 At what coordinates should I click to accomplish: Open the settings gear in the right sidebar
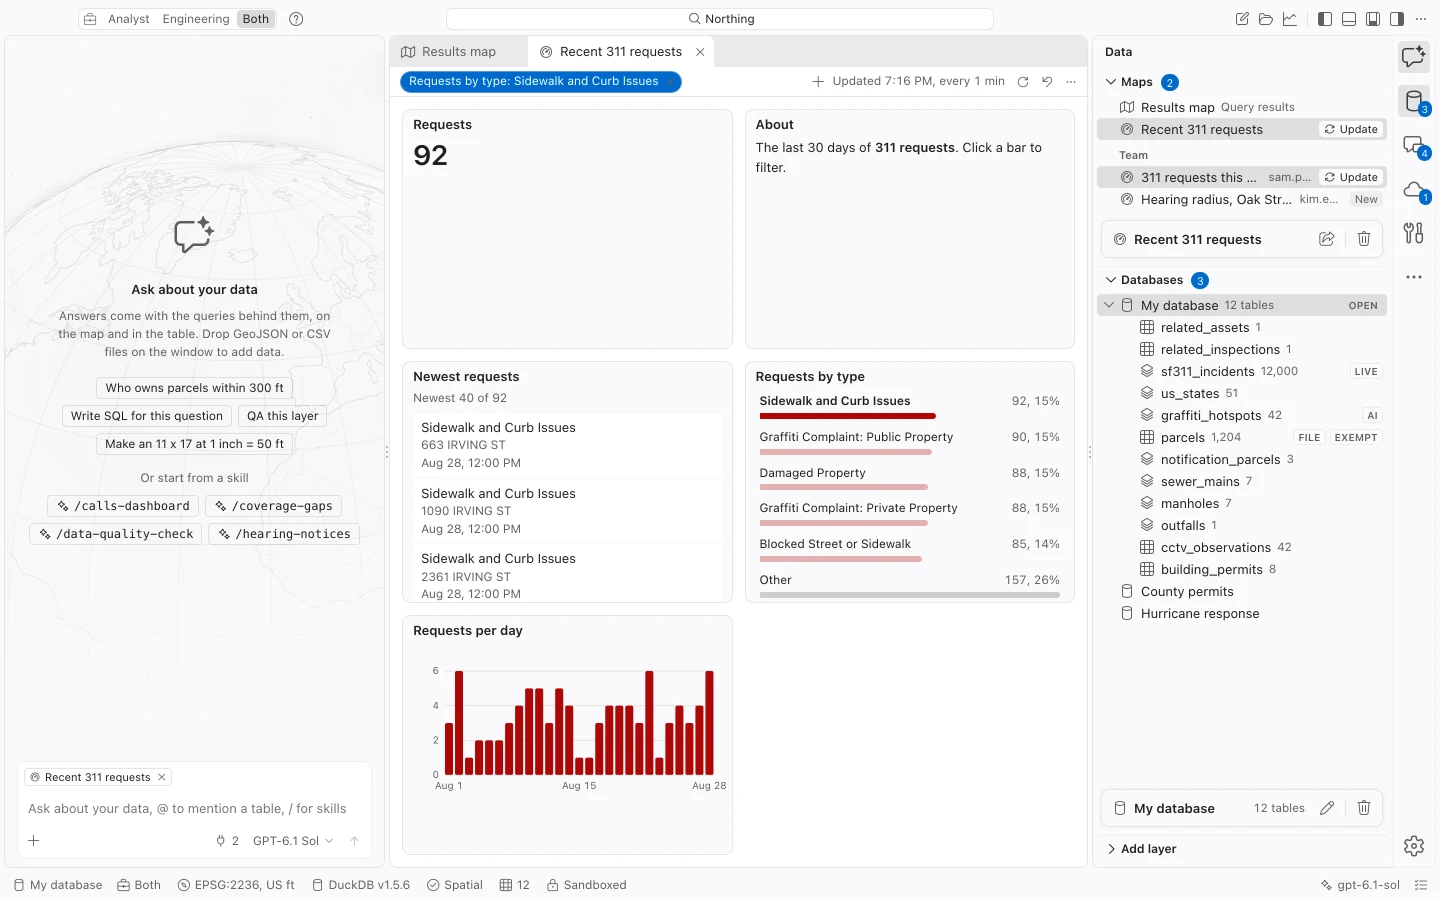pyautogui.click(x=1414, y=846)
